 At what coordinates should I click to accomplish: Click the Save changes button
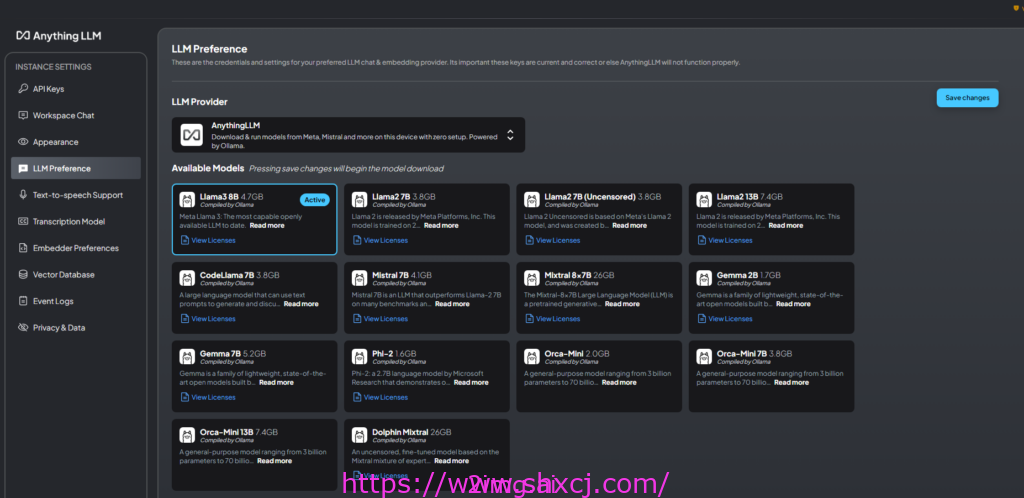pyautogui.click(x=967, y=98)
